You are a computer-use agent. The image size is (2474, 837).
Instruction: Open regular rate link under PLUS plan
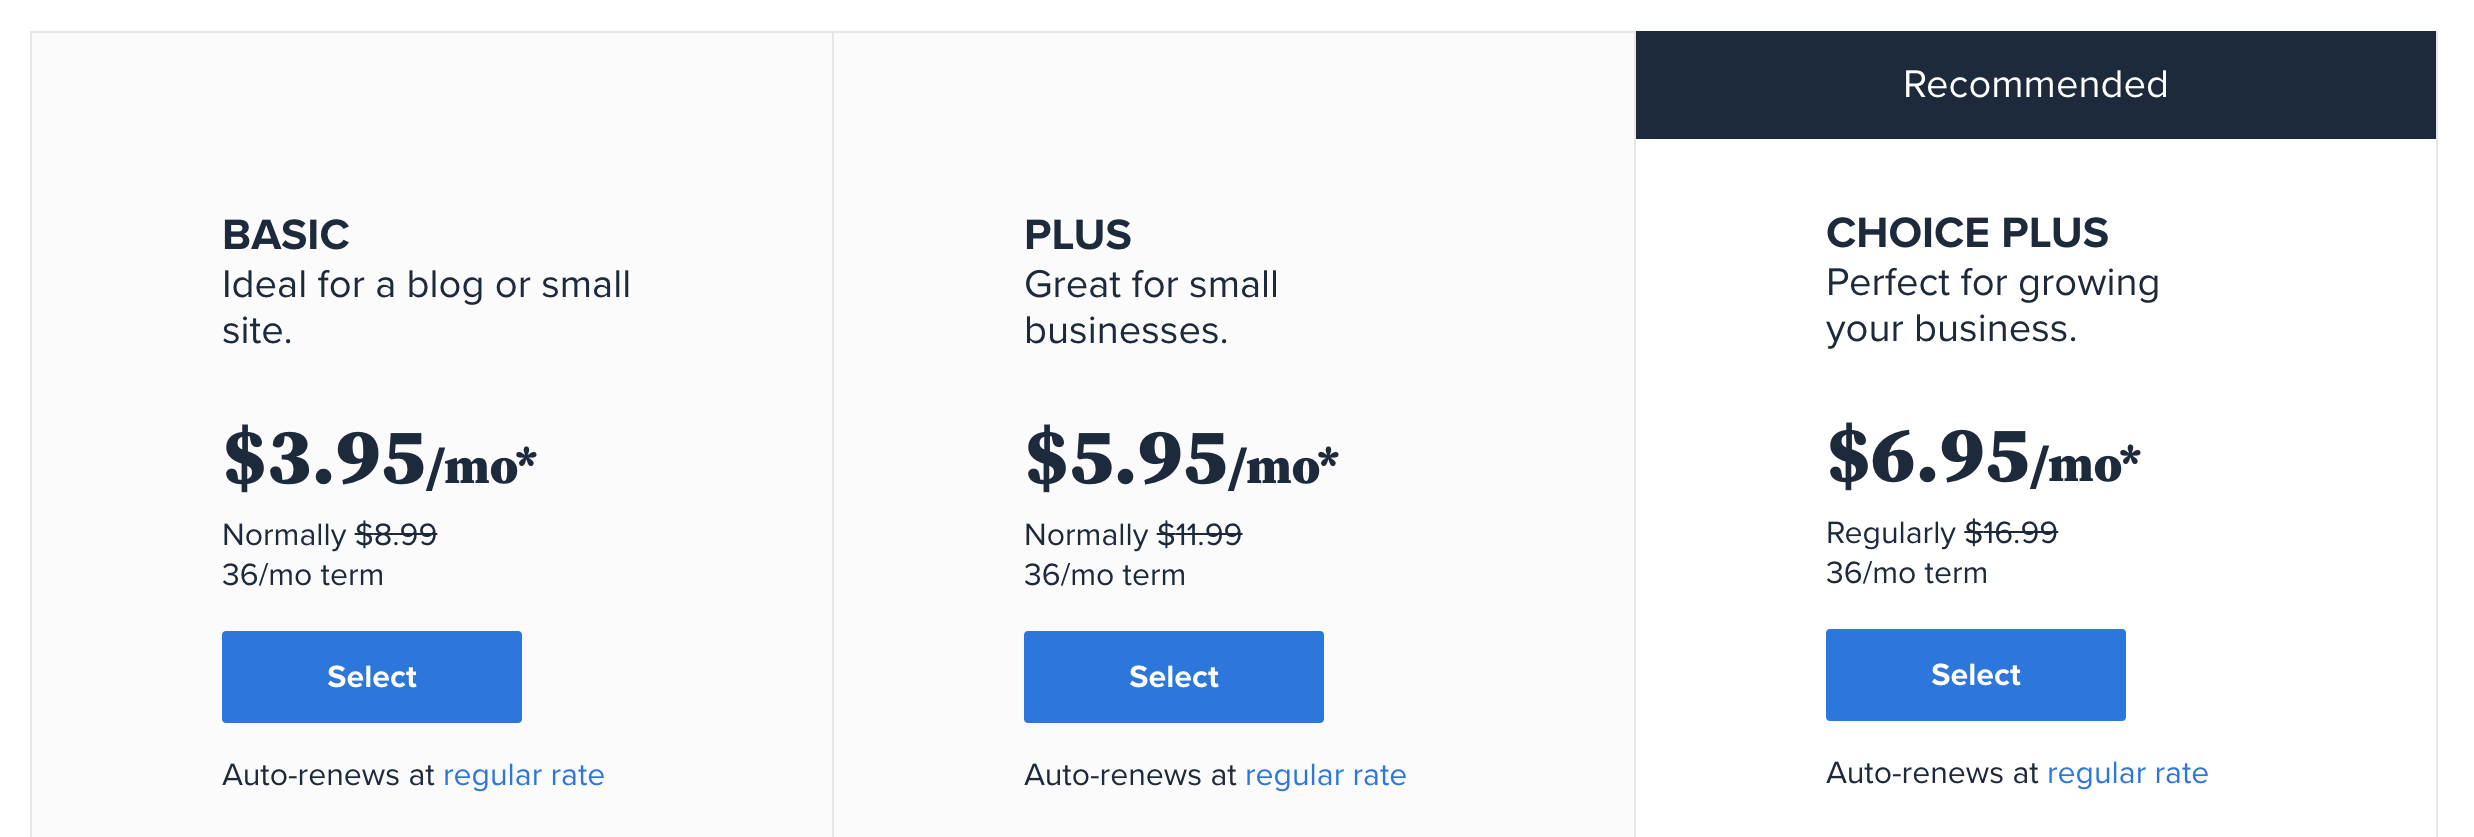click(x=1326, y=775)
